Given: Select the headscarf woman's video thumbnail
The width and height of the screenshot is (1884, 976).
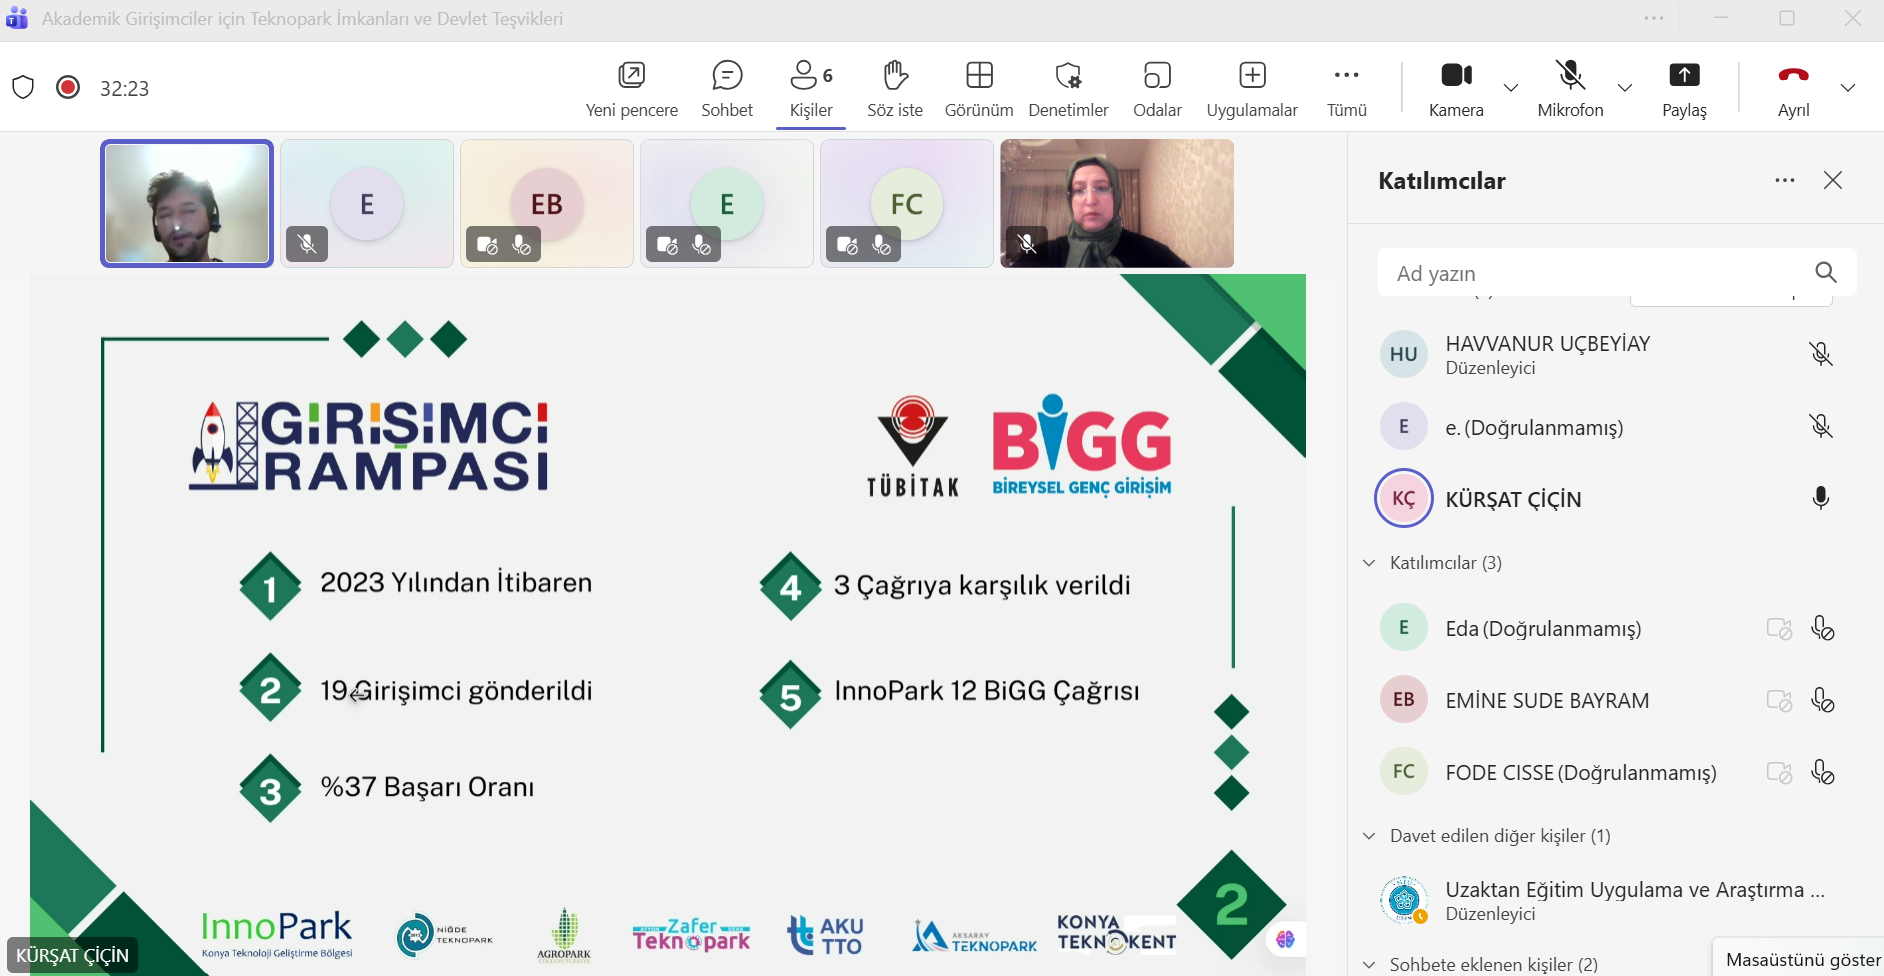Looking at the screenshot, I should (x=1117, y=204).
